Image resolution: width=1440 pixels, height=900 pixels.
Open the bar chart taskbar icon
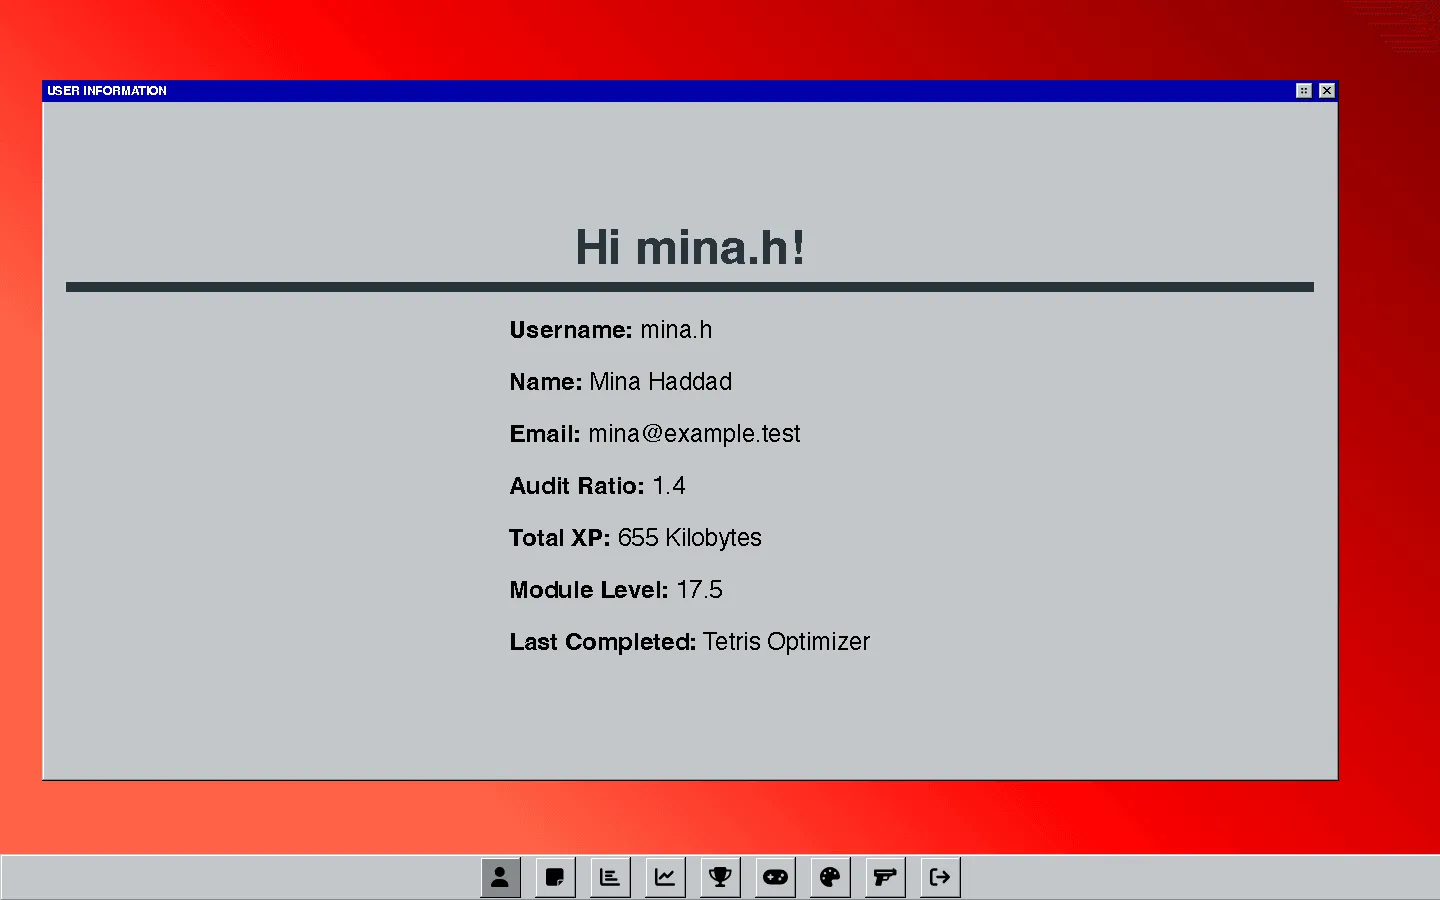[610, 877]
